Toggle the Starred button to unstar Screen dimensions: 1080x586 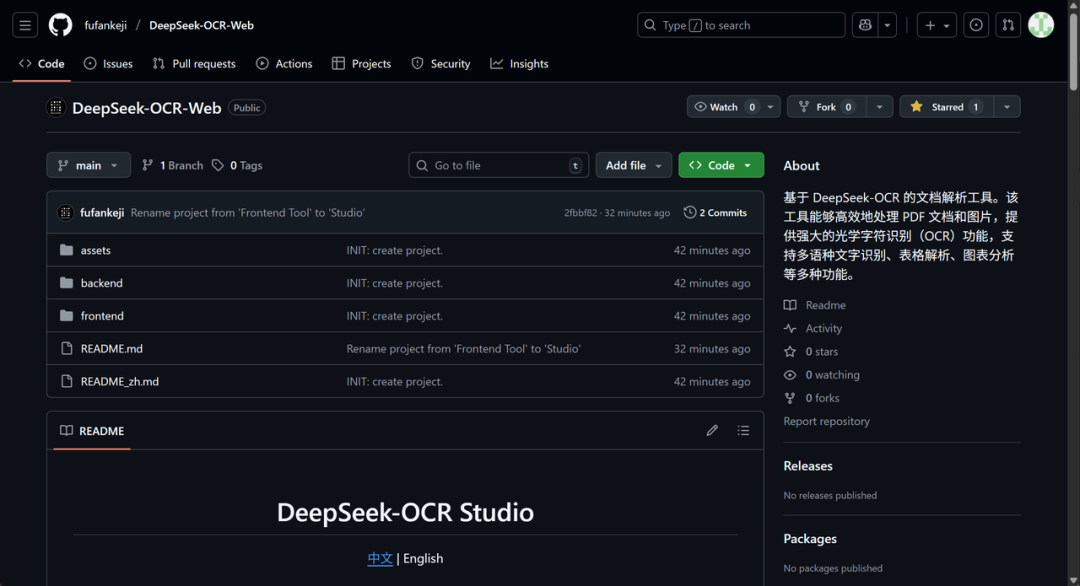tap(946, 107)
